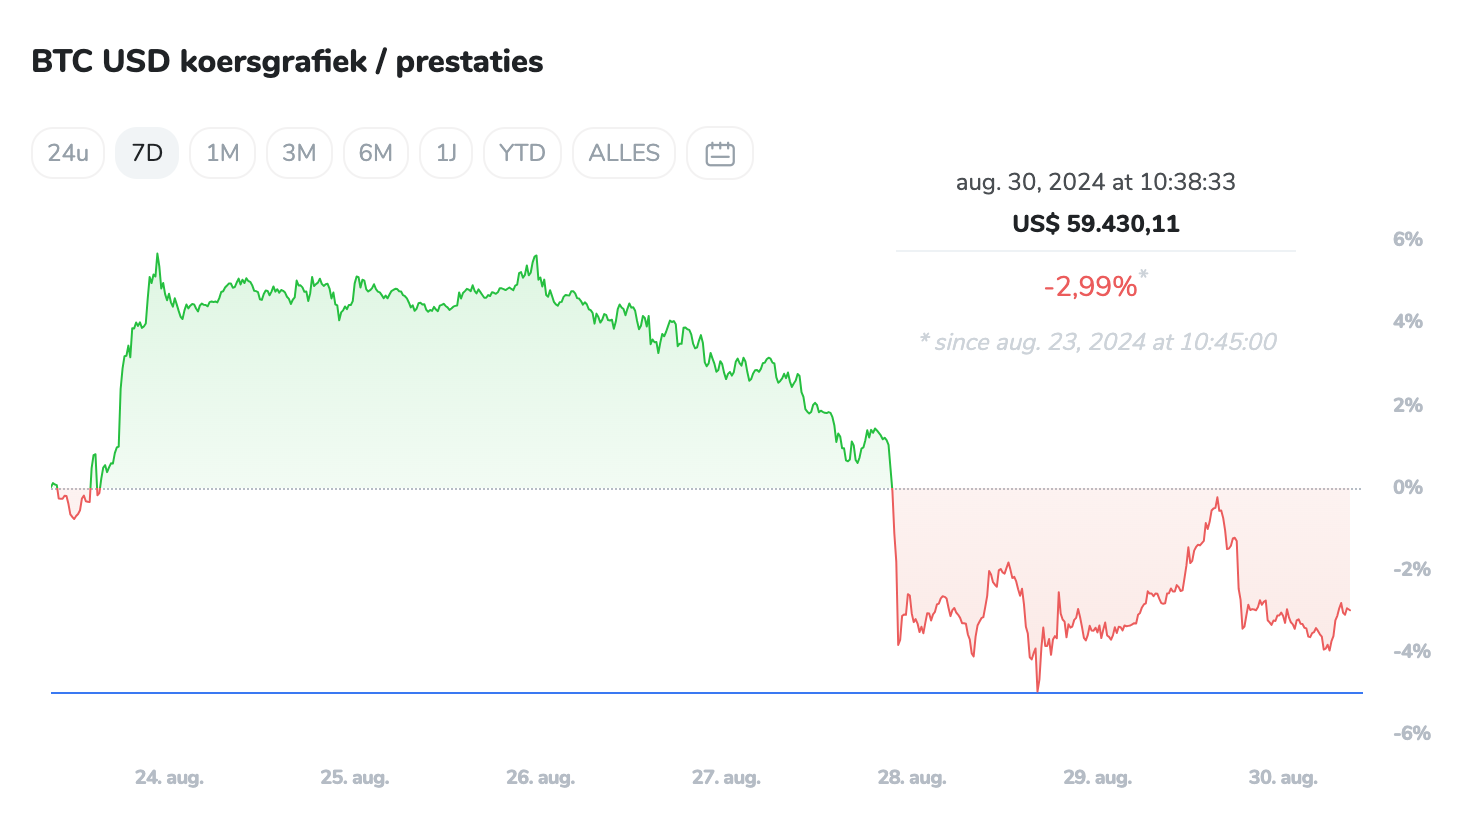The height and width of the screenshot is (816, 1484).
Task: Click the 6% y-axis label
Action: 1408,239
